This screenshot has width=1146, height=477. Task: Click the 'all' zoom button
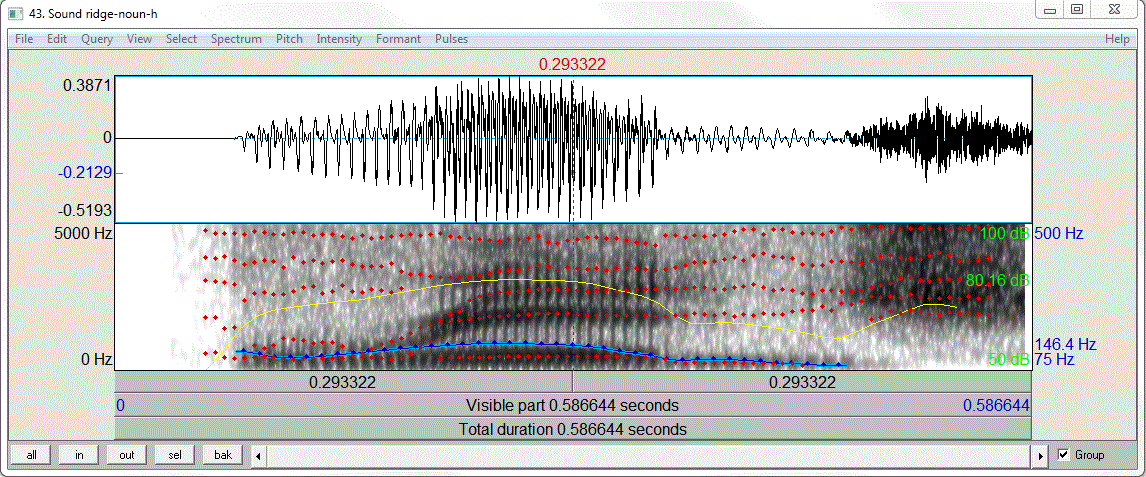coord(31,455)
